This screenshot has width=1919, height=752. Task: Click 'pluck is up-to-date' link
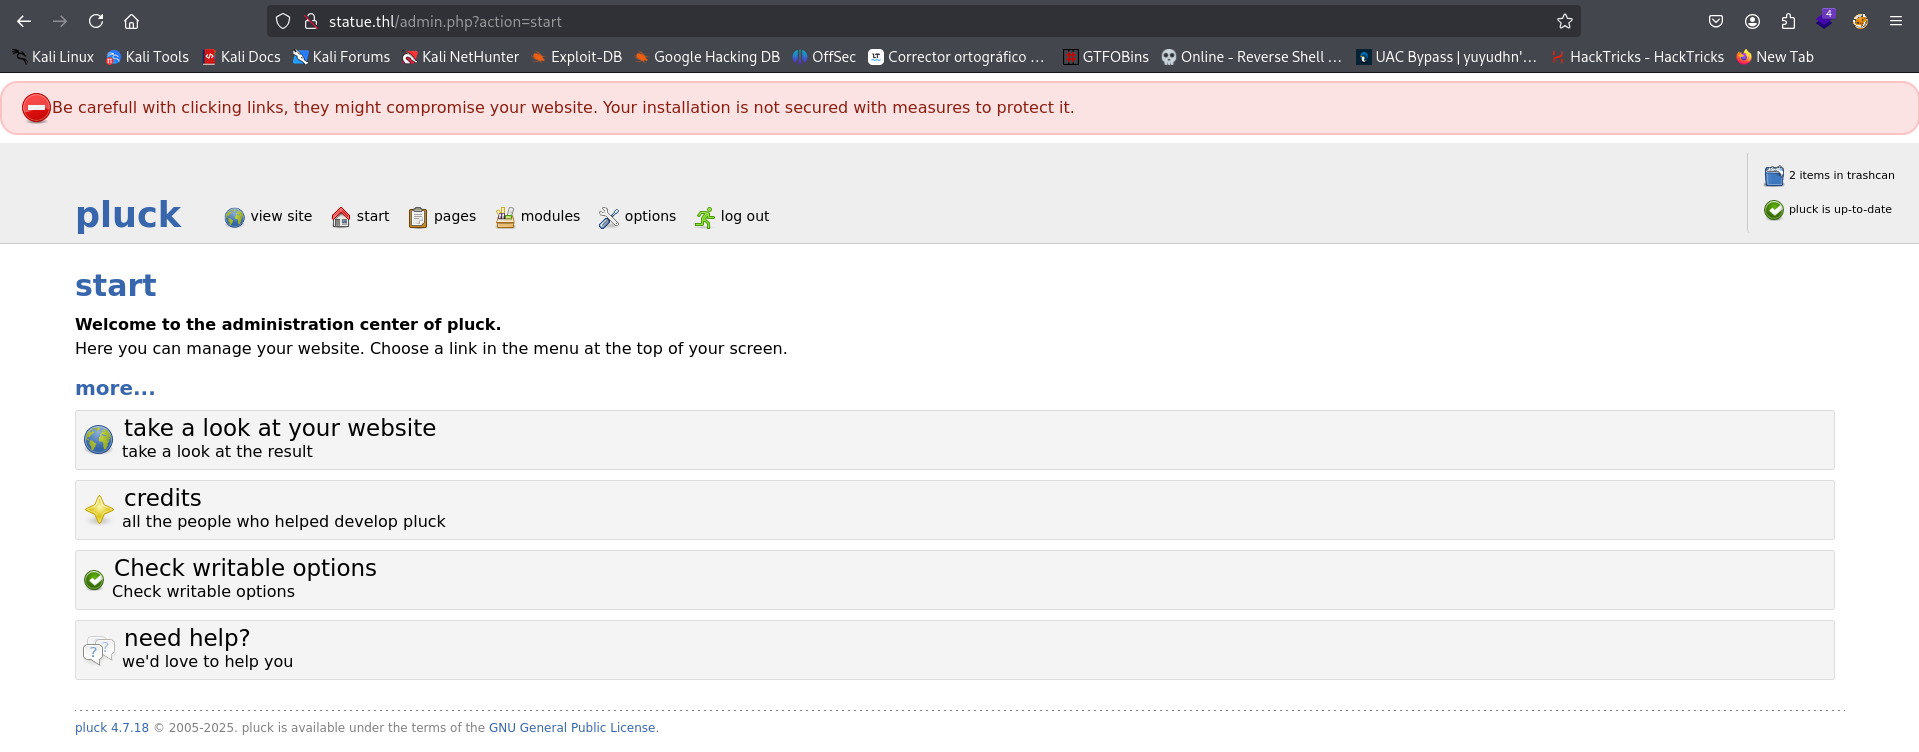[1840, 209]
